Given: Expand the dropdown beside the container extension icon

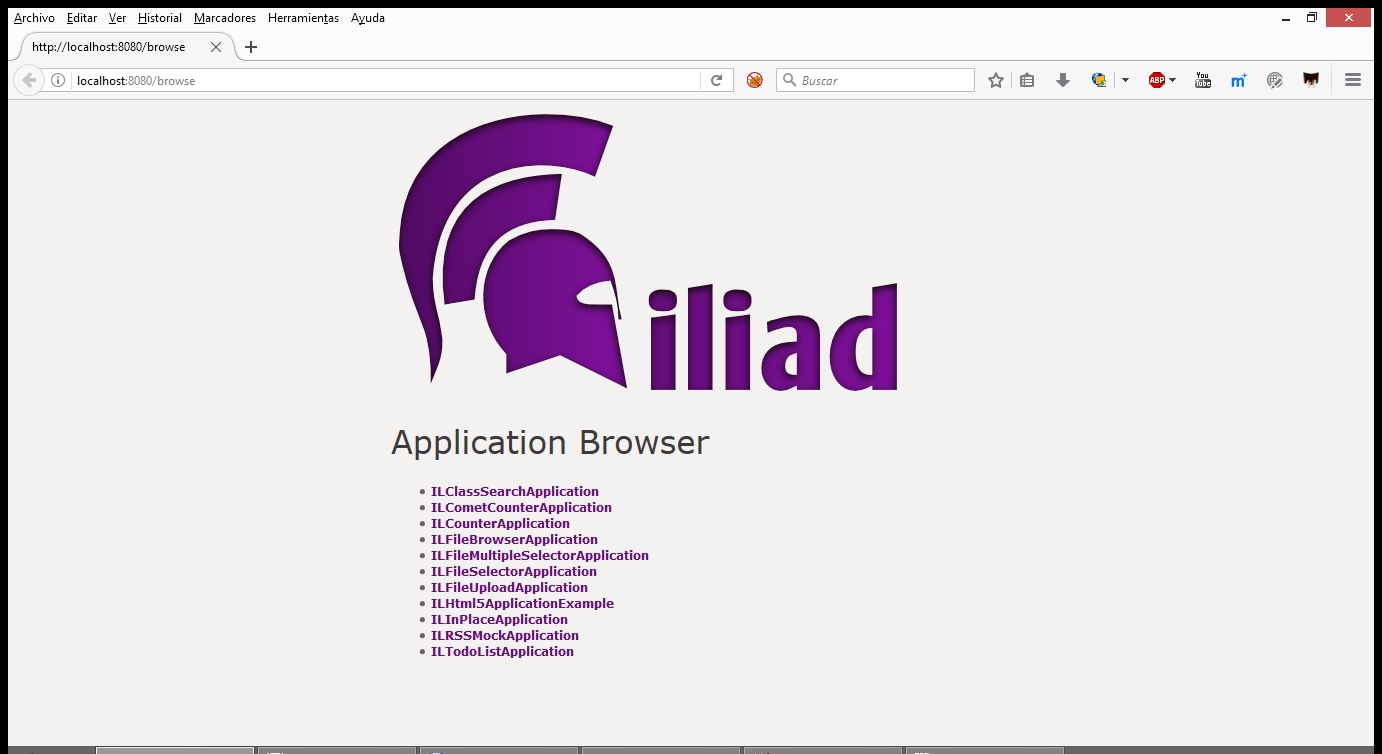Looking at the screenshot, I should pos(1124,80).
